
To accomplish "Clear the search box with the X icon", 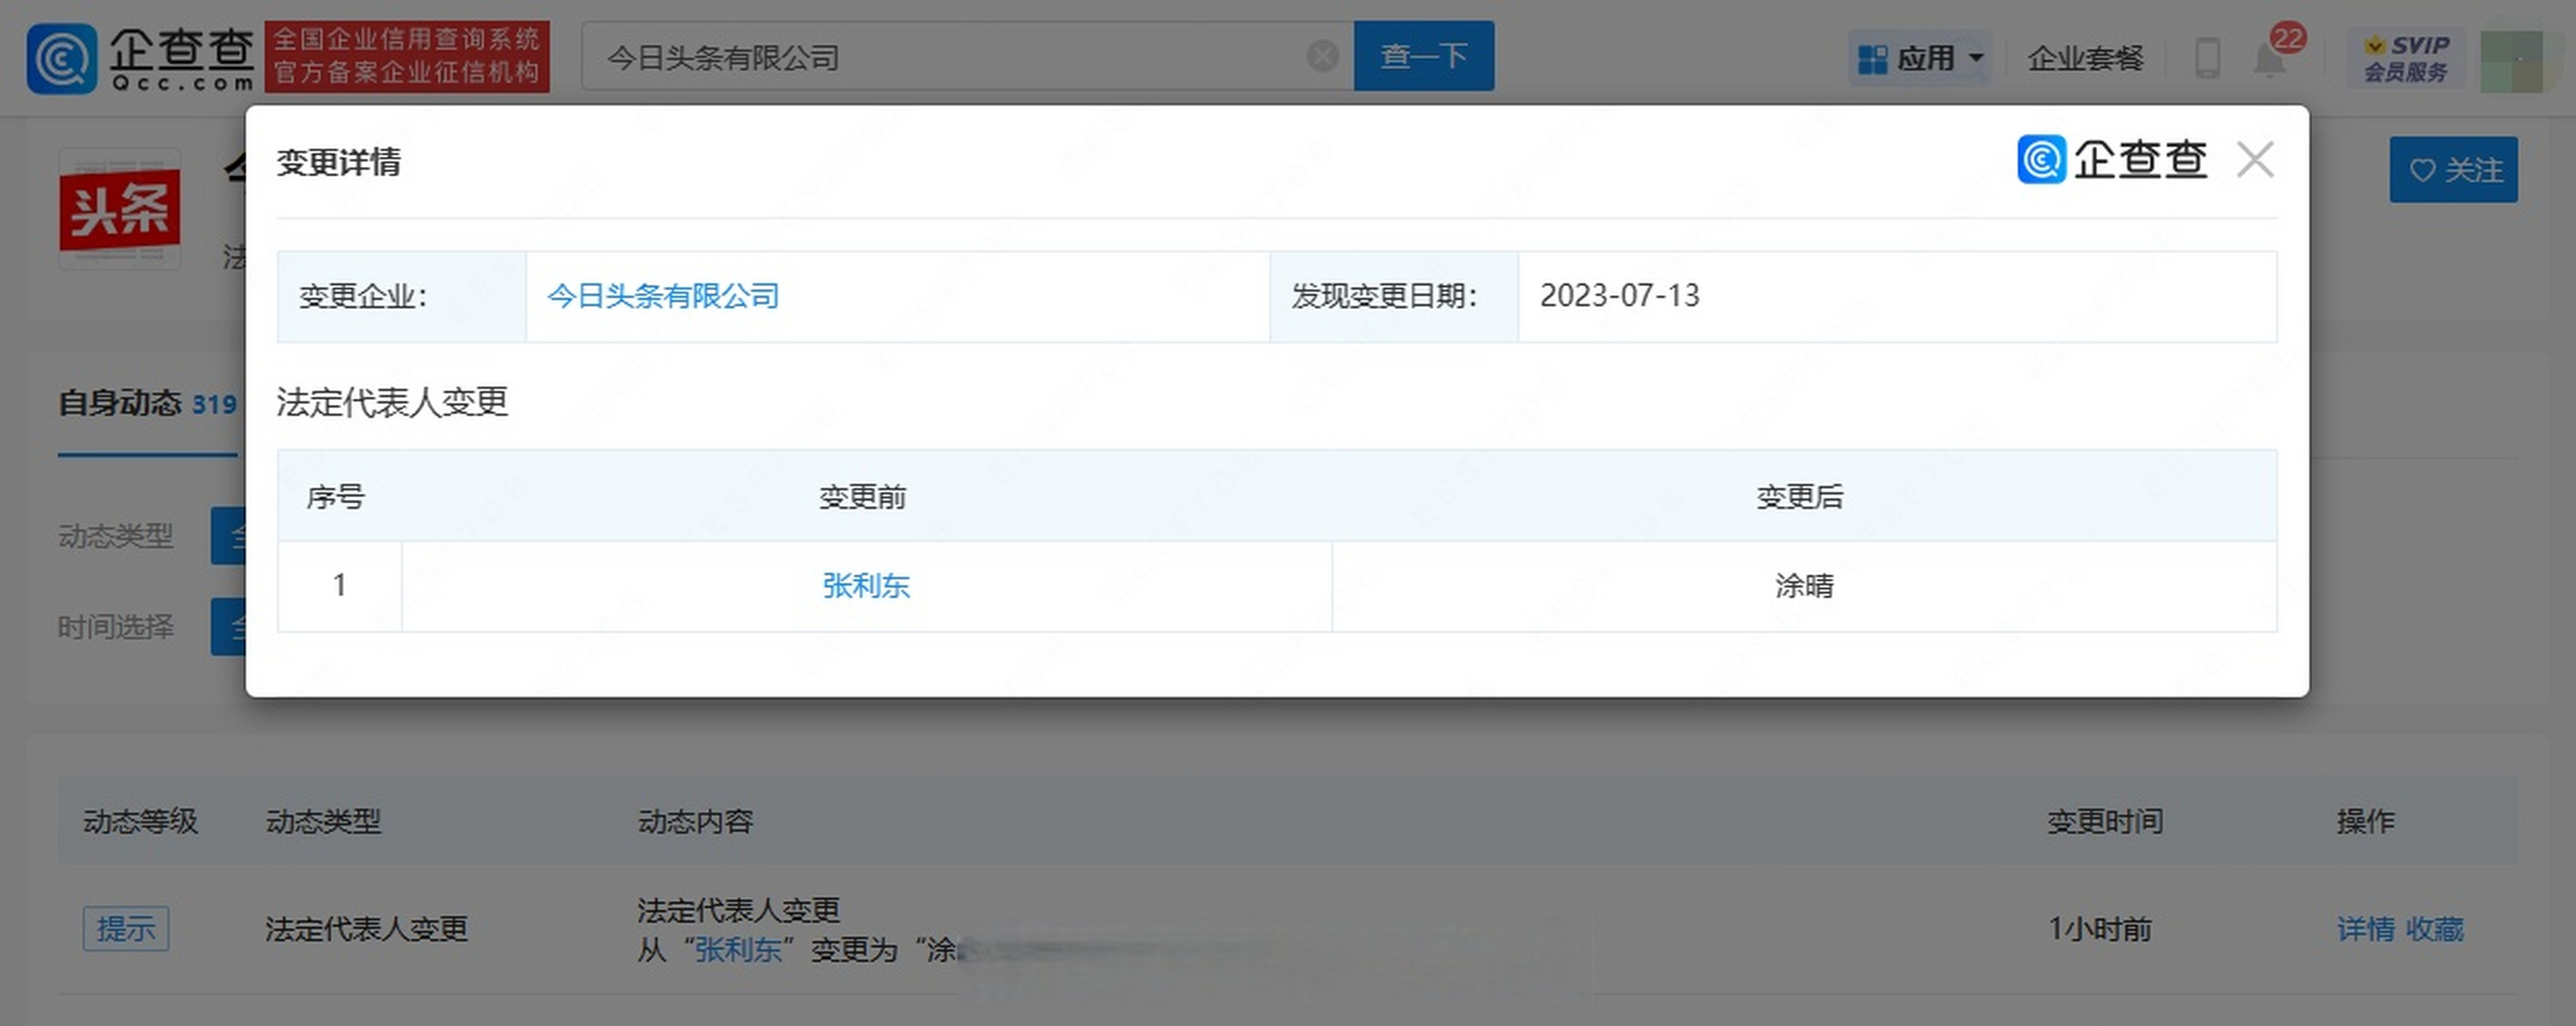I will click(1322, 56).
